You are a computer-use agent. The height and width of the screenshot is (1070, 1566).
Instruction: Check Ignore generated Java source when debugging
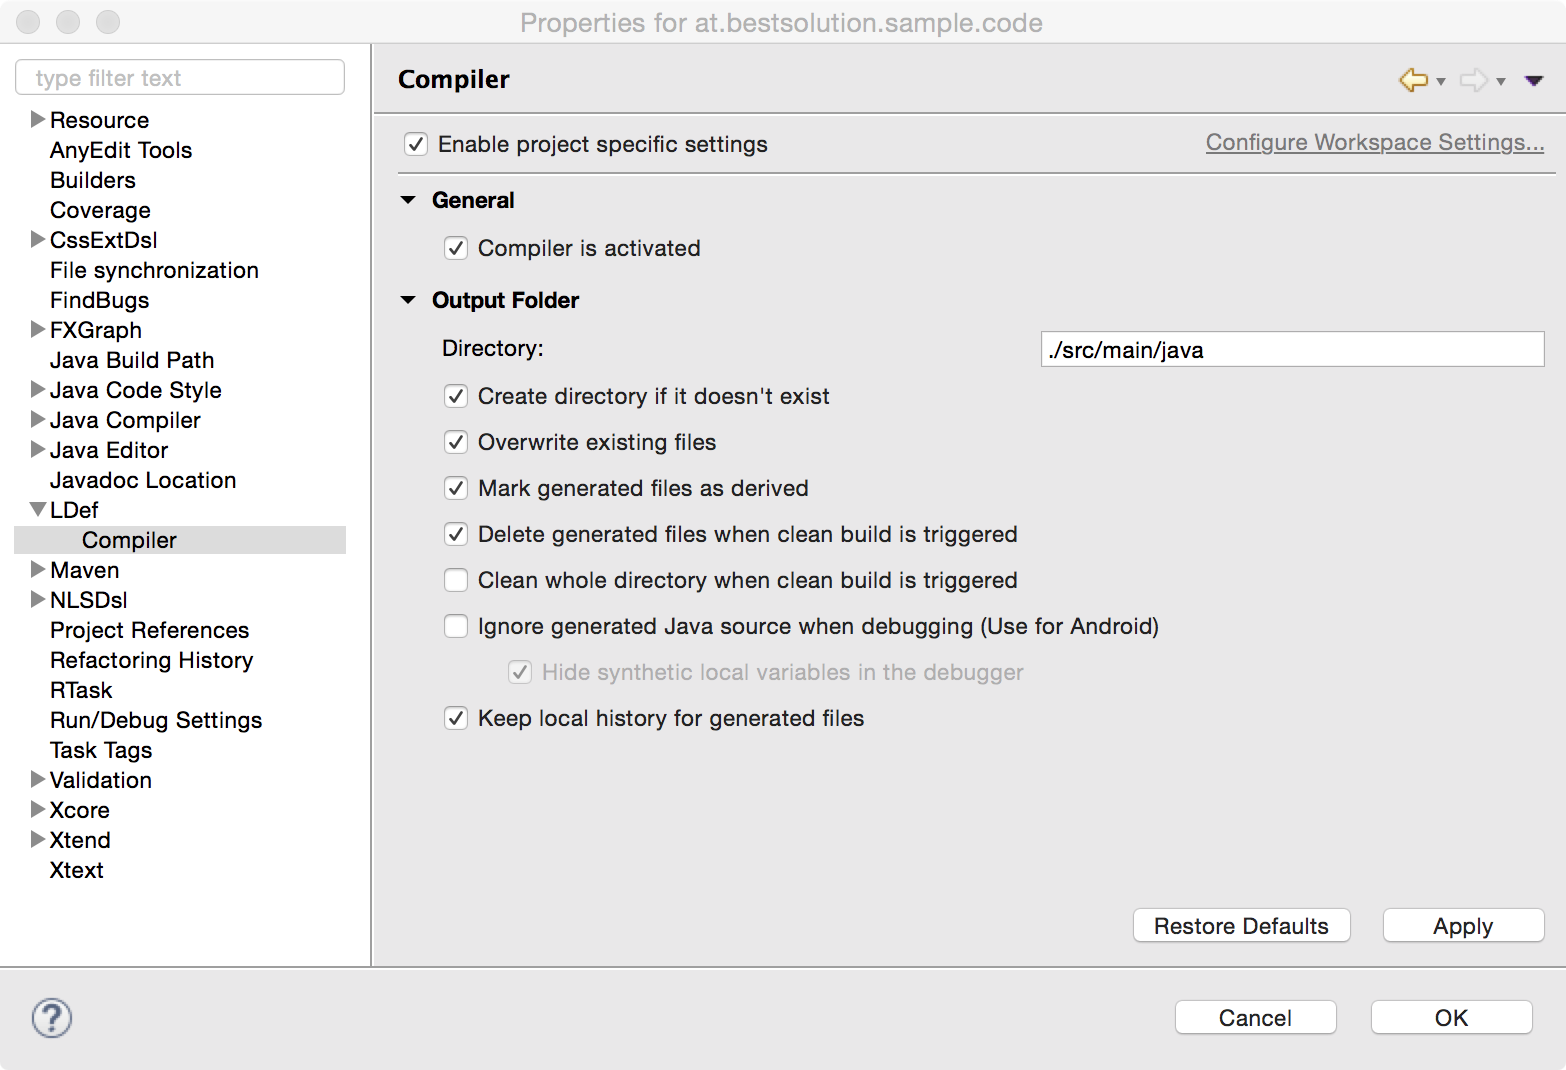456,626
